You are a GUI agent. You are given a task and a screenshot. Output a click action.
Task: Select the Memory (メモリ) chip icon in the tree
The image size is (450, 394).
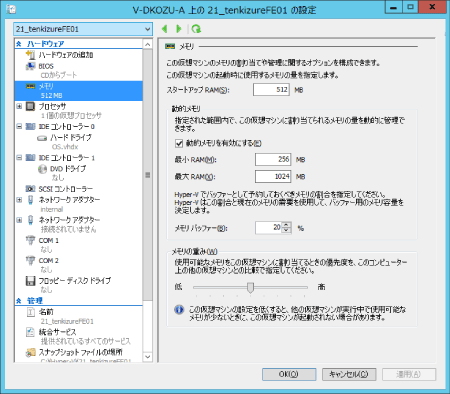coord(30,86)
